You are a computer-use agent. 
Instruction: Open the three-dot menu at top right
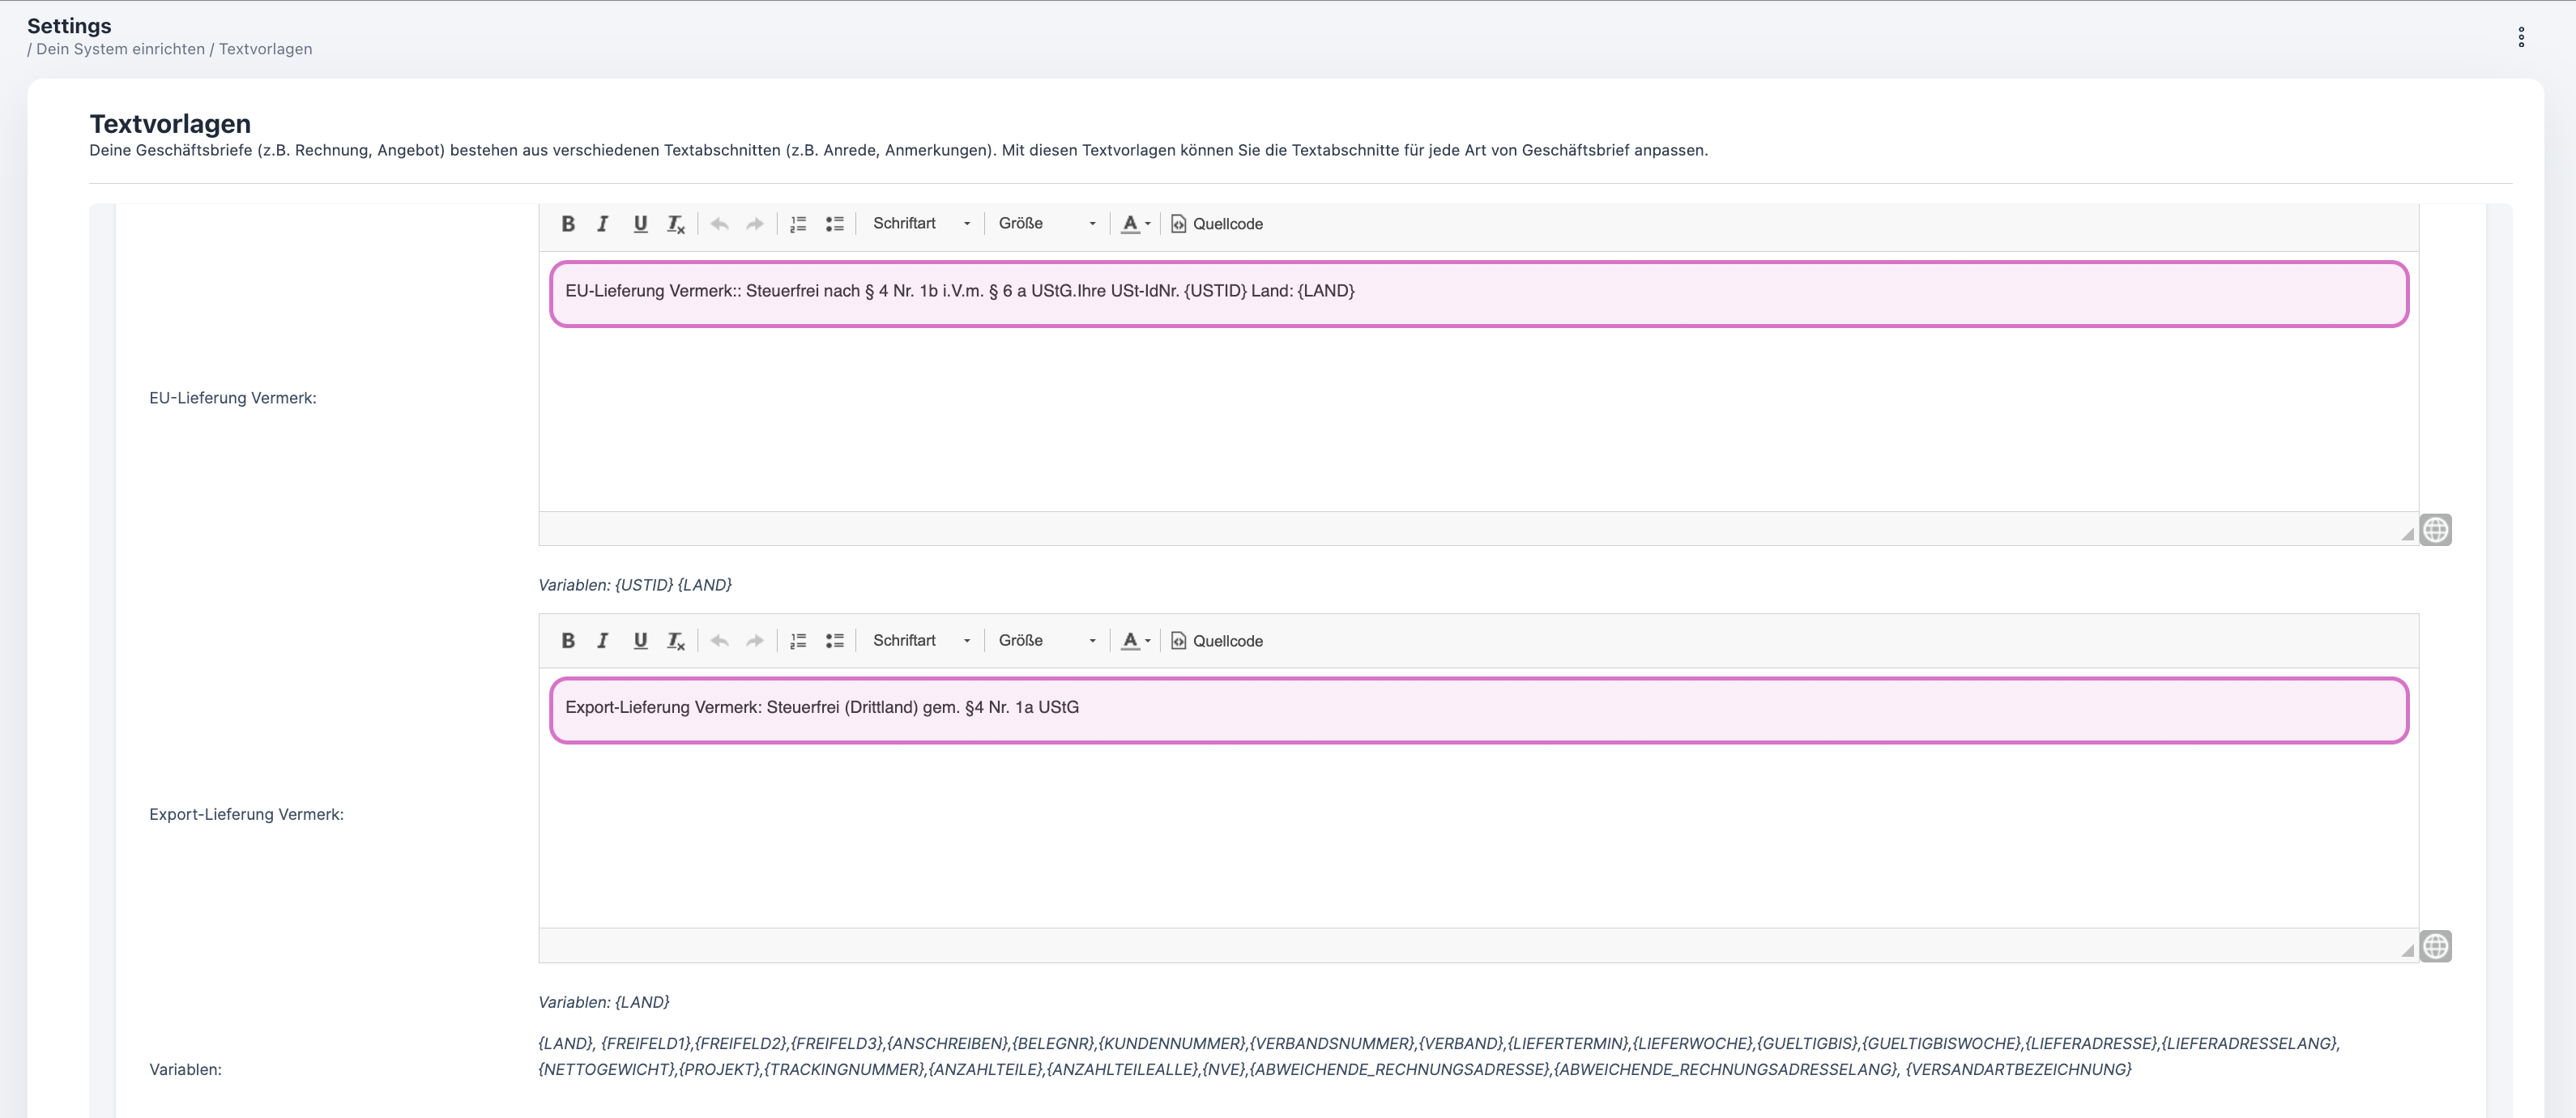2521,37
